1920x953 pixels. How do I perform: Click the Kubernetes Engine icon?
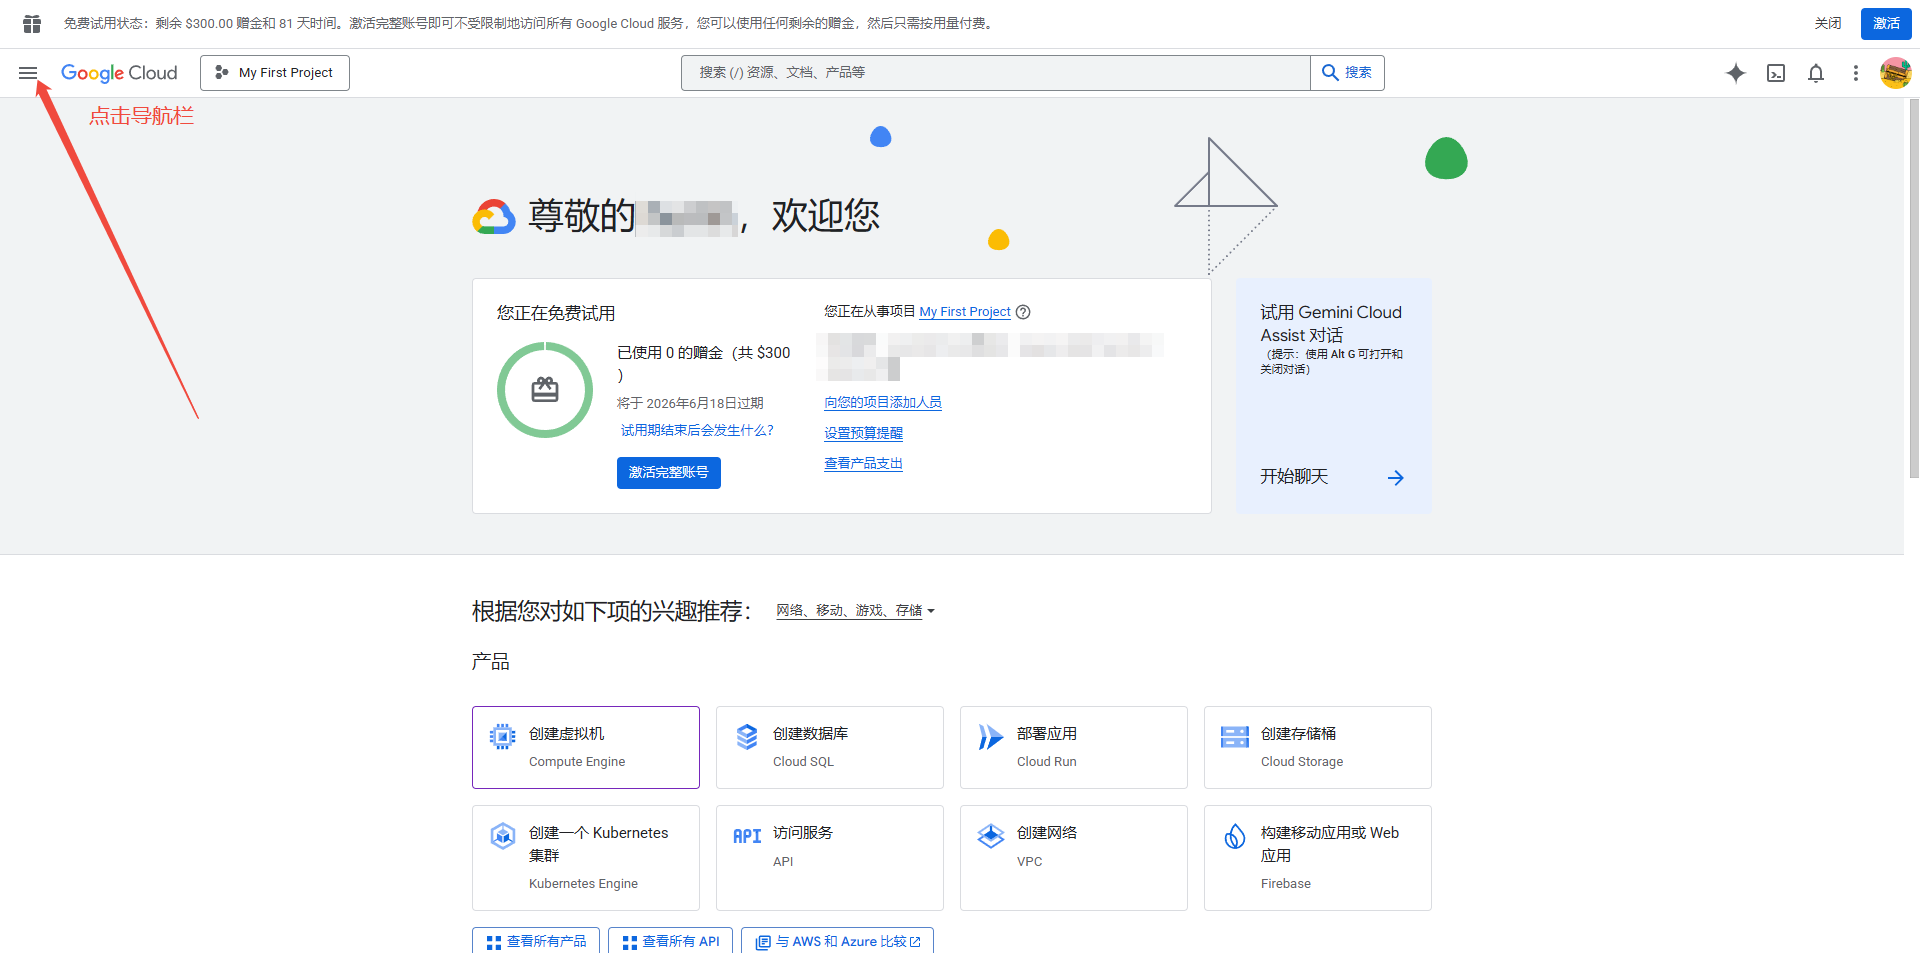pyautogui.click(x=503, y=836)
